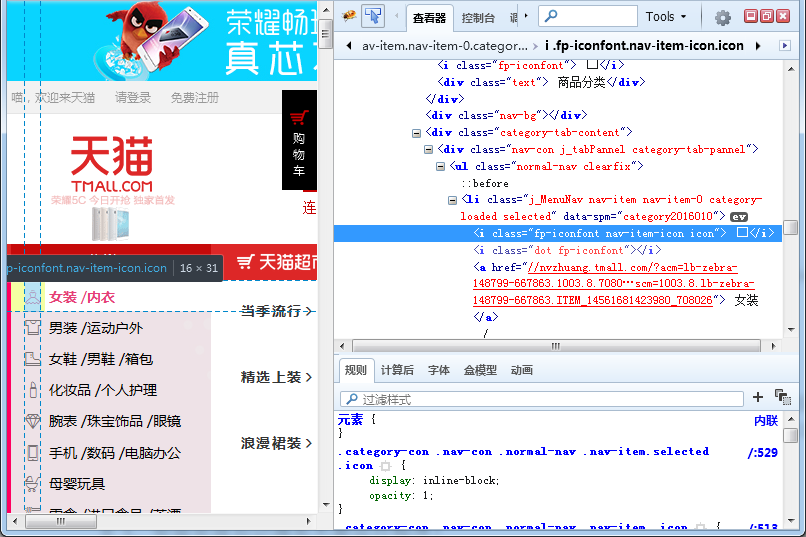Click the 过滤样式 filter styles field

point(542,399)
